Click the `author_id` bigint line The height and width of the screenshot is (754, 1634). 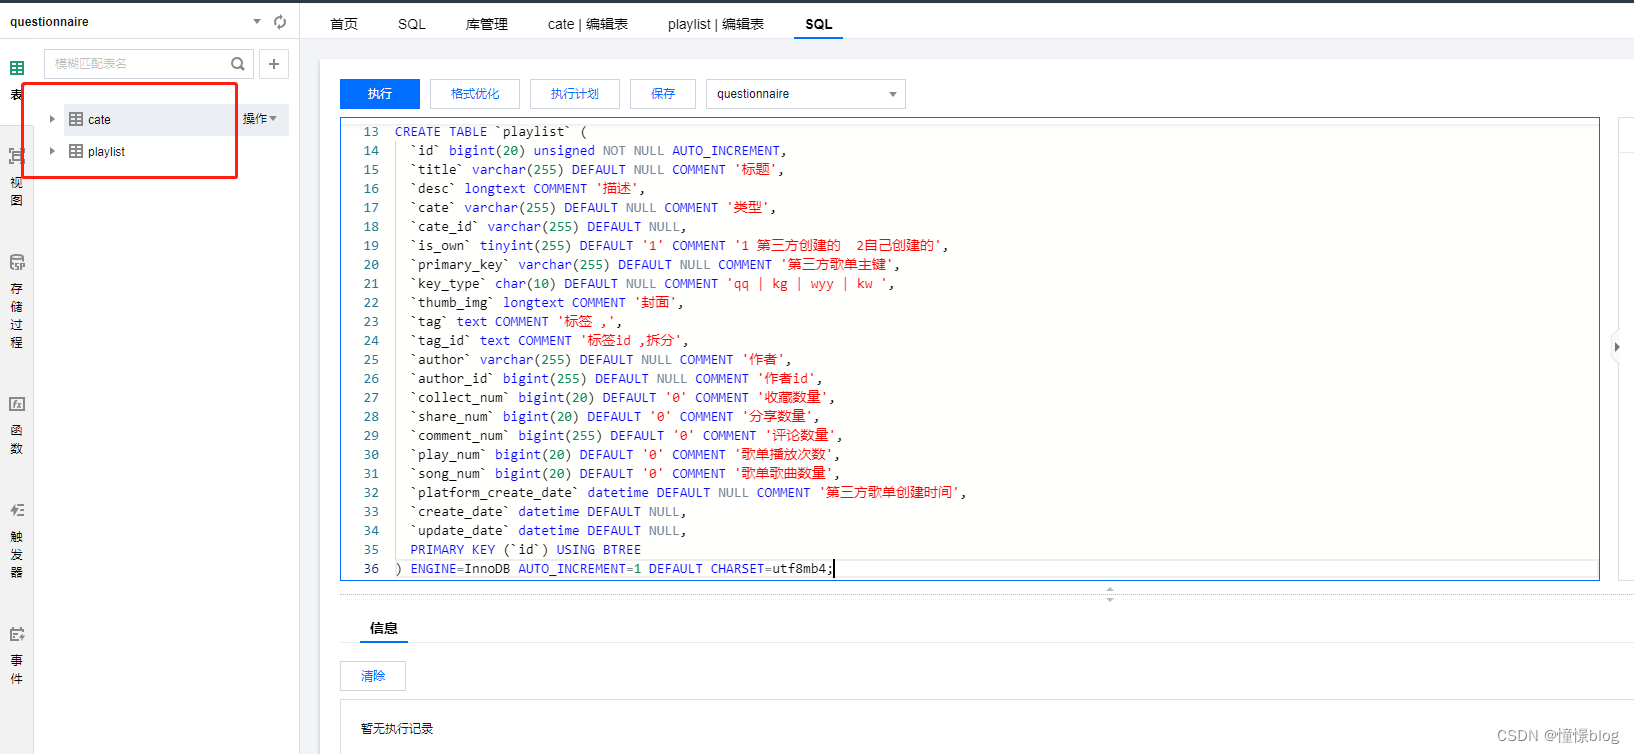point(616,379)
